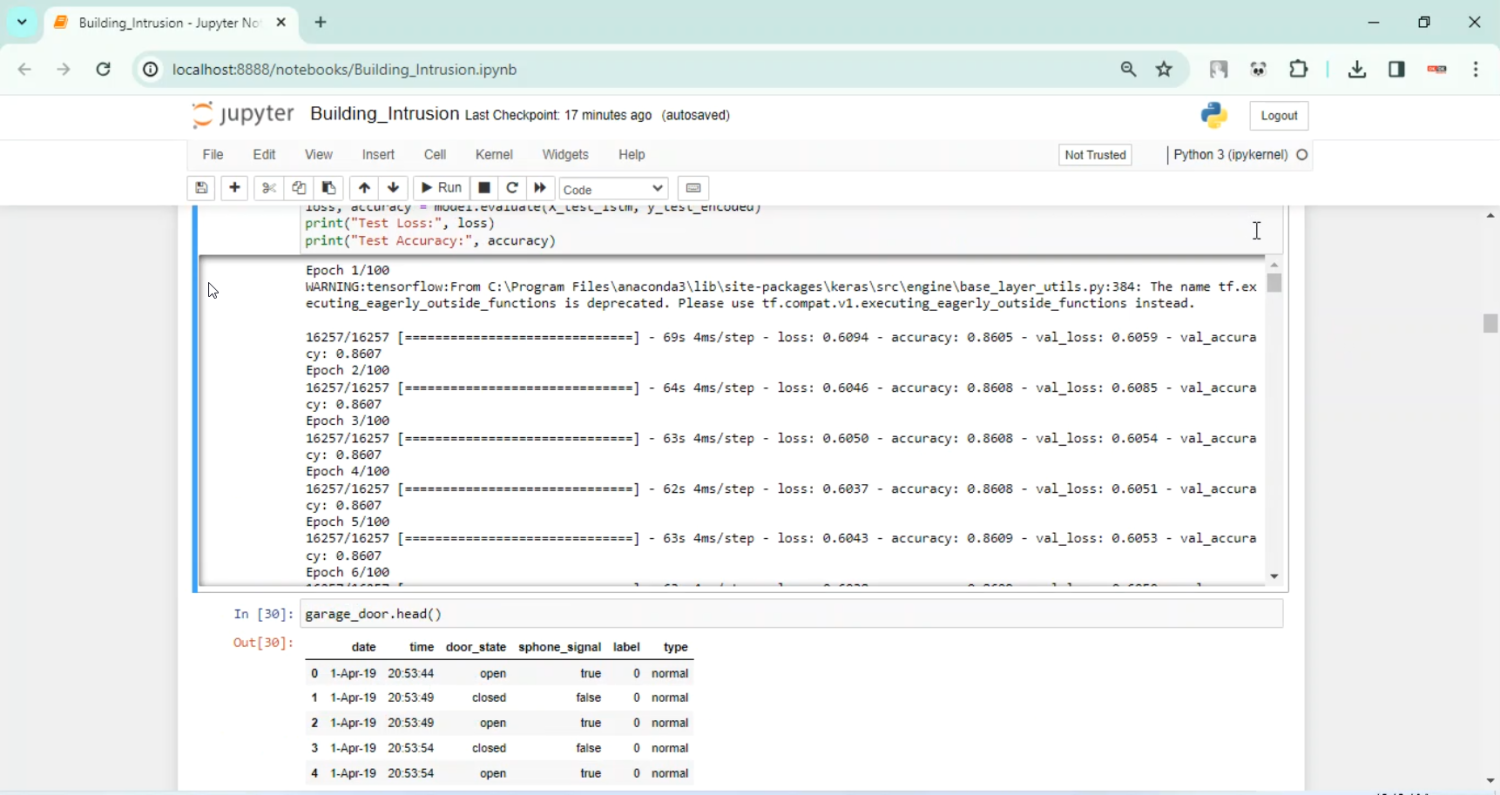The width and height of the screenshot is (1500, 795).
Task: Restart the kernel with the circular arrow
Action: tap(512, 188)
